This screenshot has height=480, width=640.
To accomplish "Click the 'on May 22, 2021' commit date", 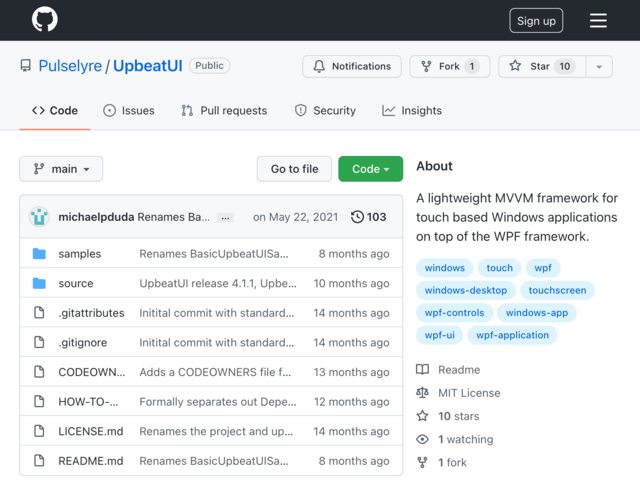I will pos(296,217).
